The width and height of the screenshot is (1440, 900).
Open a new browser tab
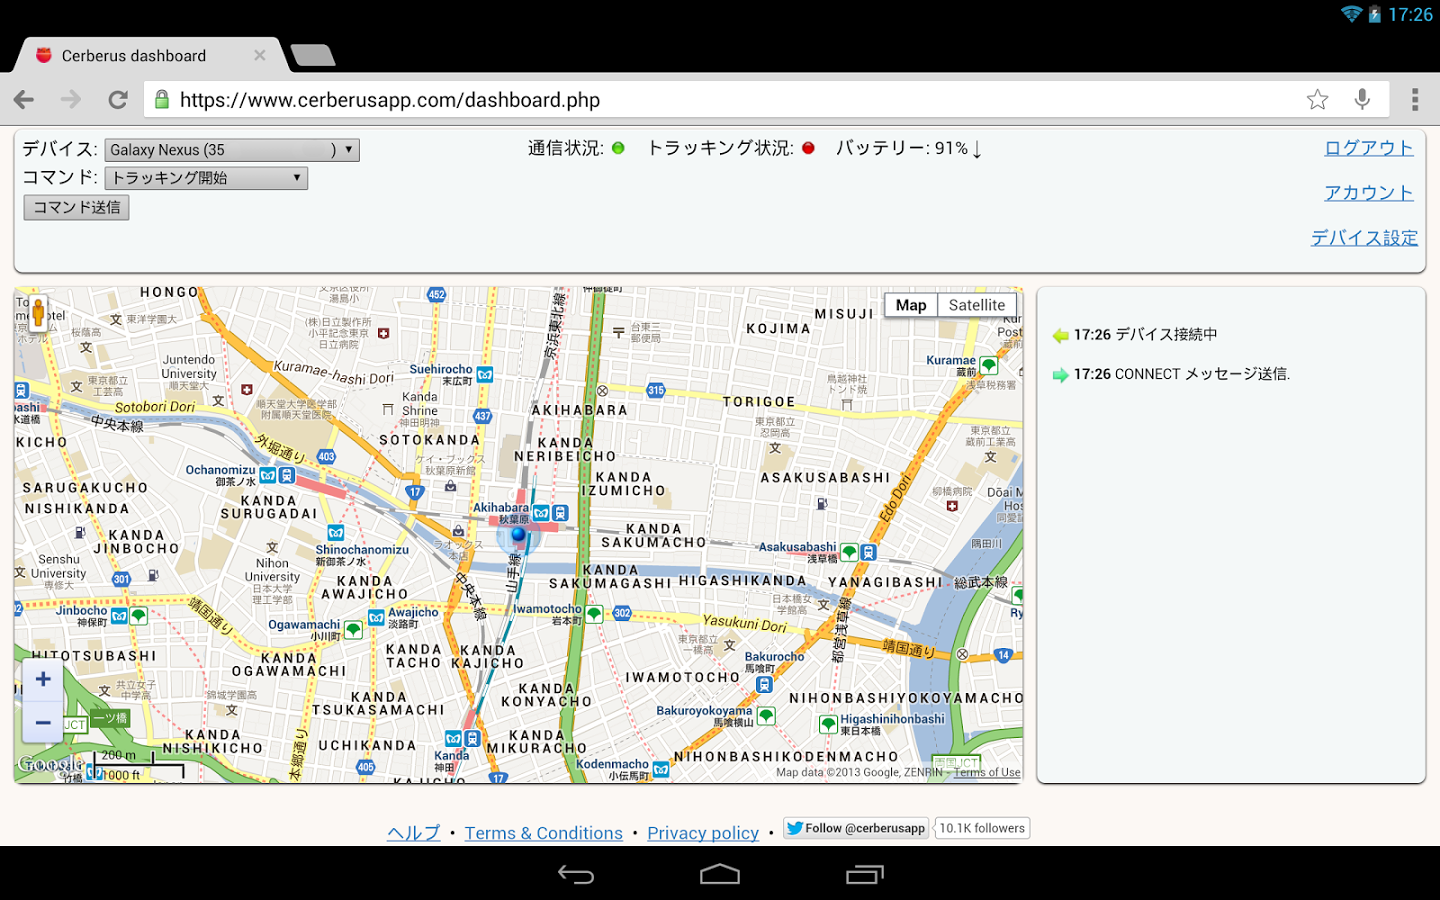[x=313, y=55]
